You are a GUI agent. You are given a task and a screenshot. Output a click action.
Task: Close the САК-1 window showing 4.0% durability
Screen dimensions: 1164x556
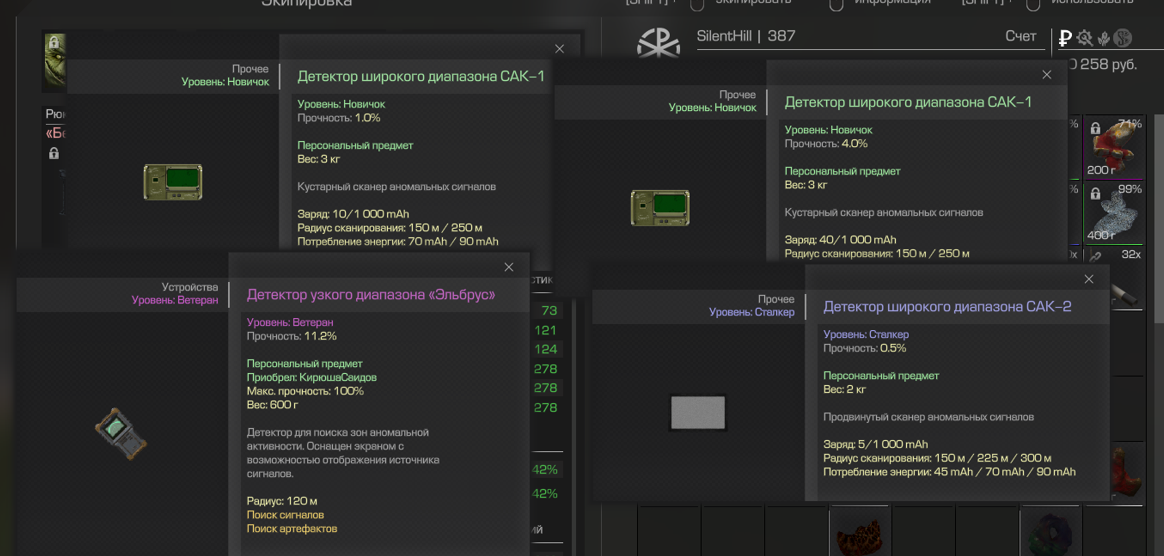click(x=1047, y=75)
